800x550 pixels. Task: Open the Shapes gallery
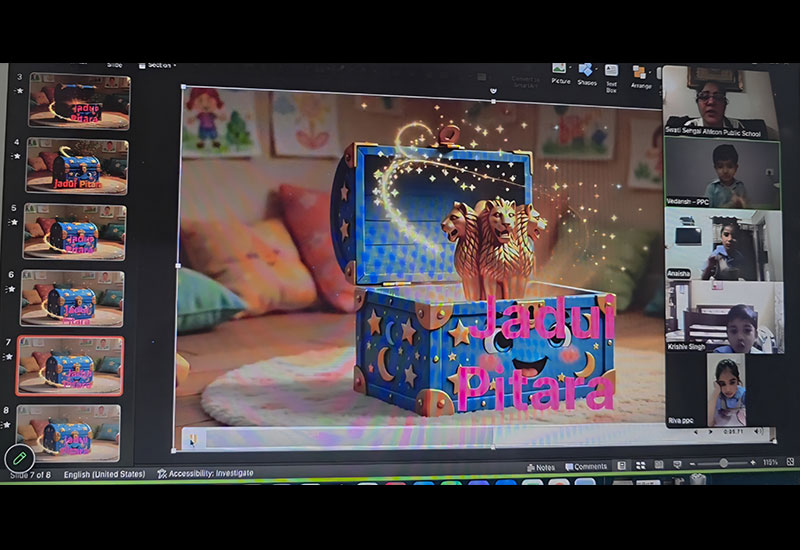(x=587, y=74)
